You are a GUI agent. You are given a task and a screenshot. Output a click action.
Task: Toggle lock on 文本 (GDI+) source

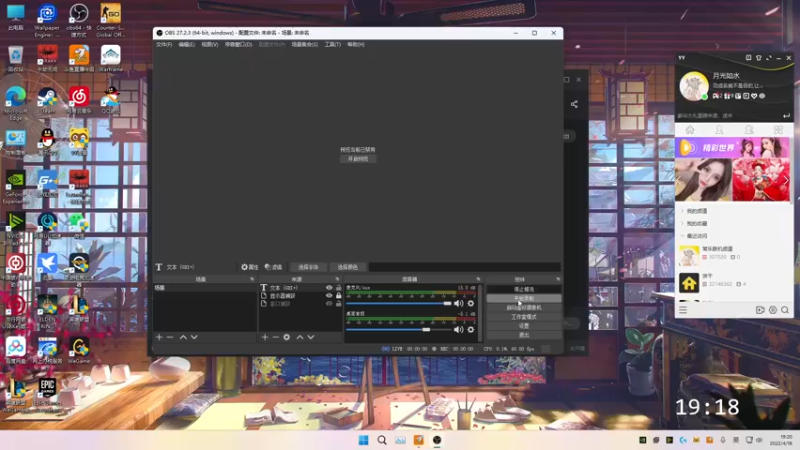tap(339, 288)
